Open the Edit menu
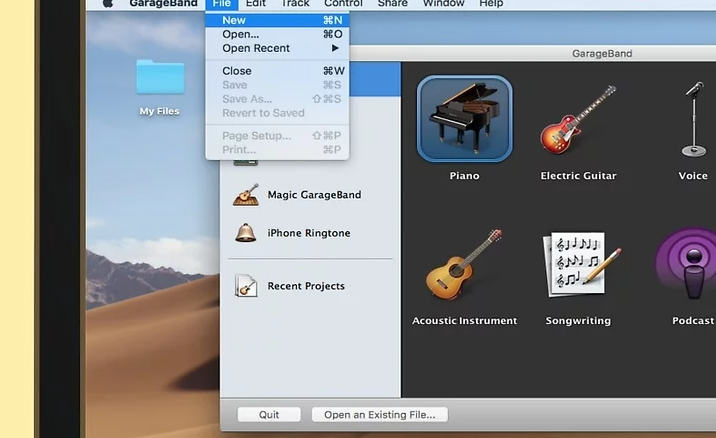Viewport: 716px width, 438px height. tap(256, 4)
